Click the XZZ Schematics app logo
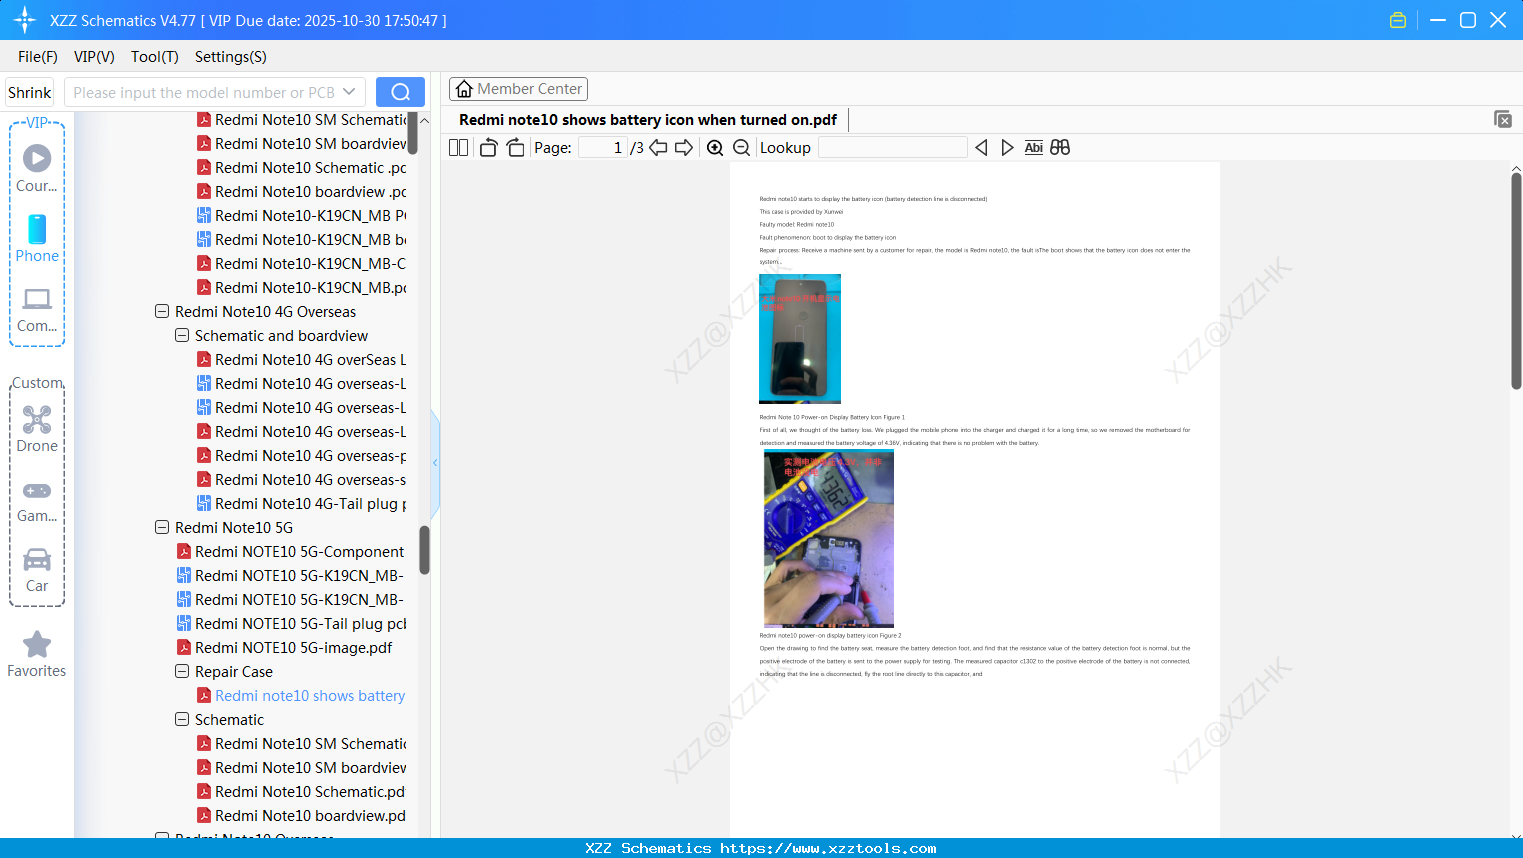Viewport: 1523px width, 858px height. 25,20
